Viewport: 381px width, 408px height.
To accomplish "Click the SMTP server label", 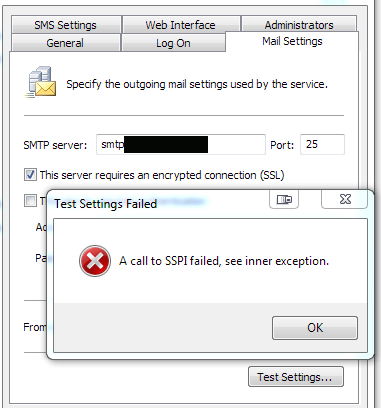I will pyautogui.click(x=55, y=145).
